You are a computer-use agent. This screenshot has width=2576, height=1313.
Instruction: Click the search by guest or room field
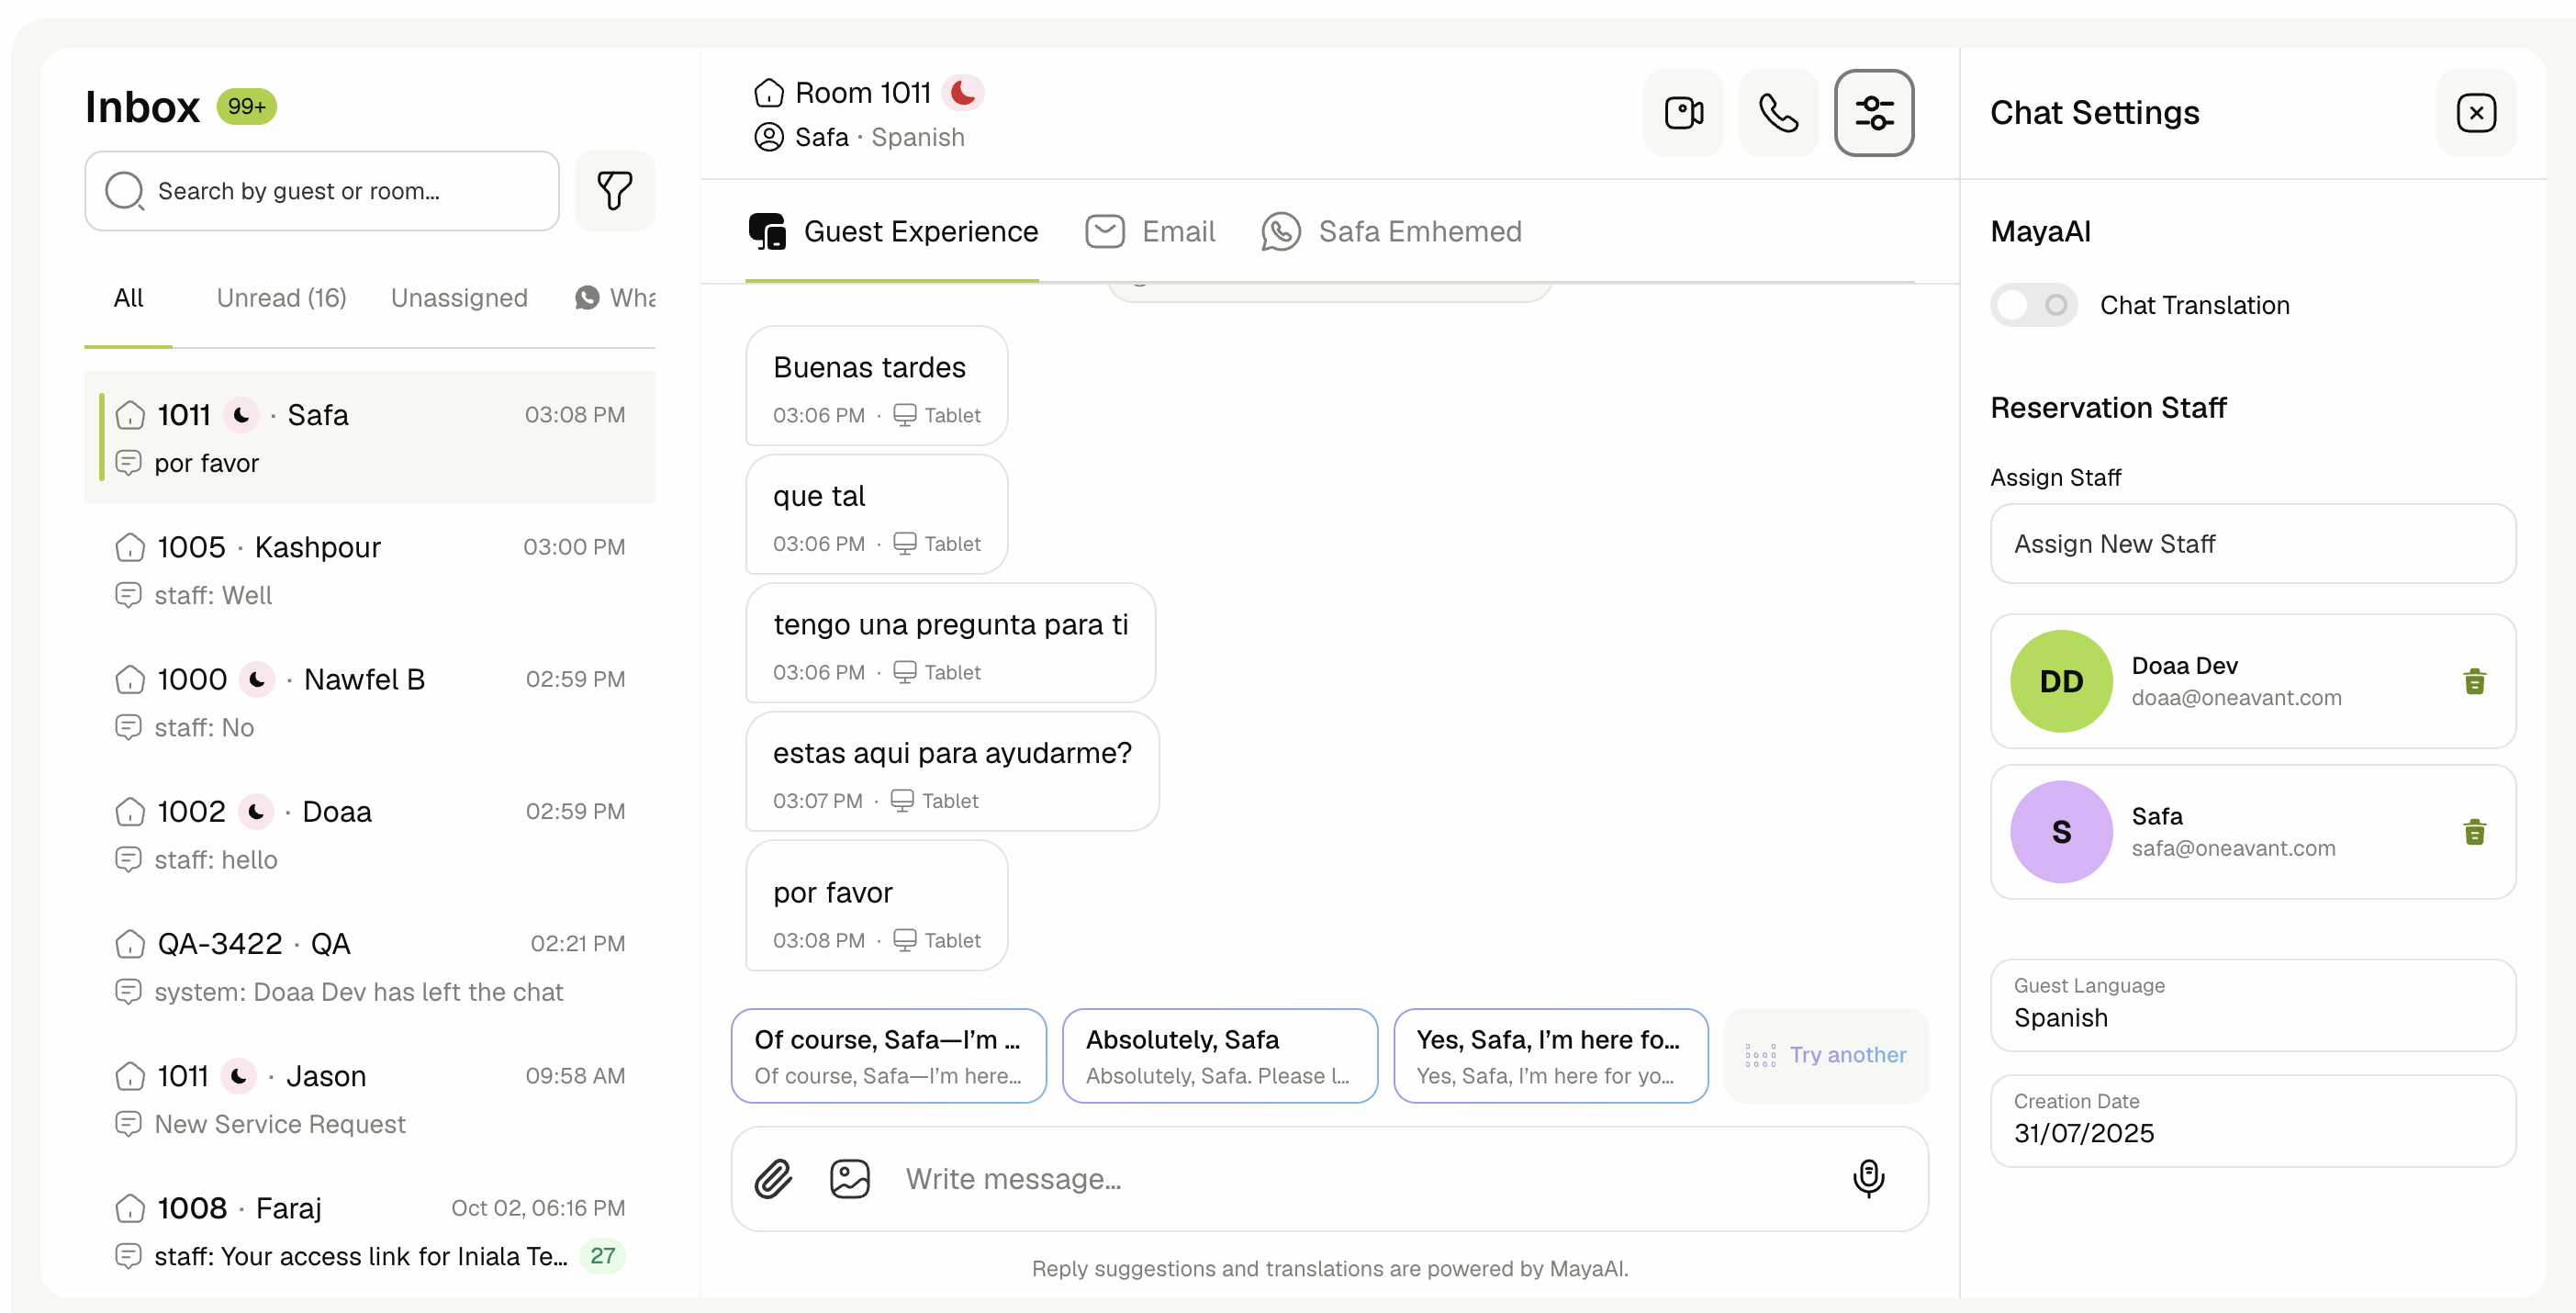pyautogui.click(x=322, y=191)
